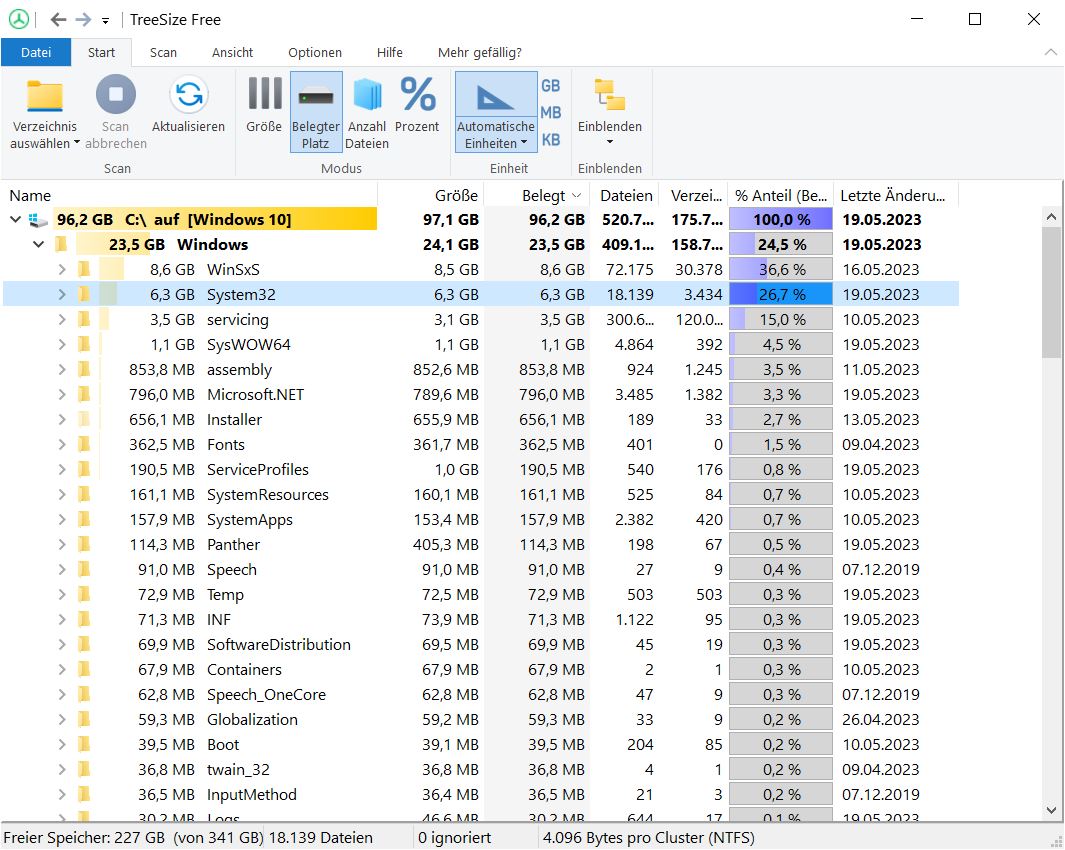Expand the Microsoft.NET folder
Viewport: 1065px width, 850px height.
(x=62, y=395)
